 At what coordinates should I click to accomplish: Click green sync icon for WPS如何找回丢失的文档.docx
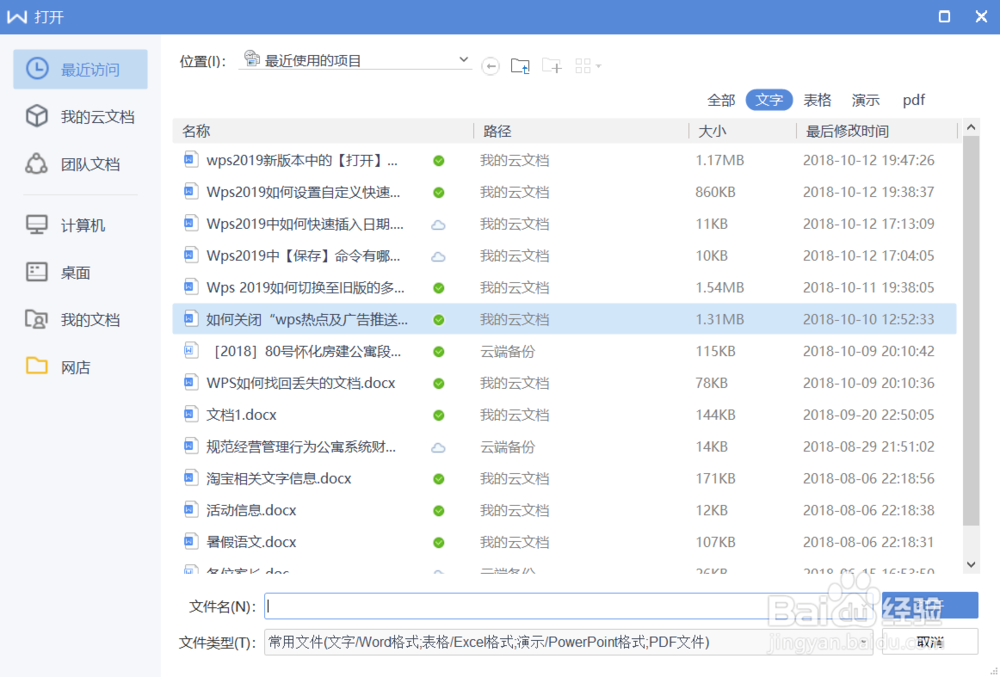click(x=439, y=384)
